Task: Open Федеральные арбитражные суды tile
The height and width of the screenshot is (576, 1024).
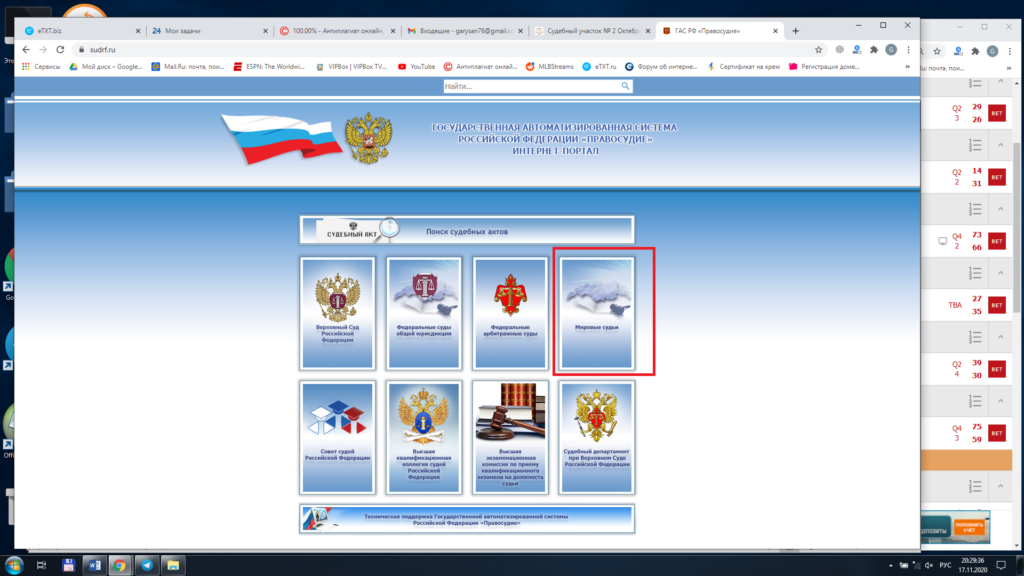Action: click(x=510, y=313)
